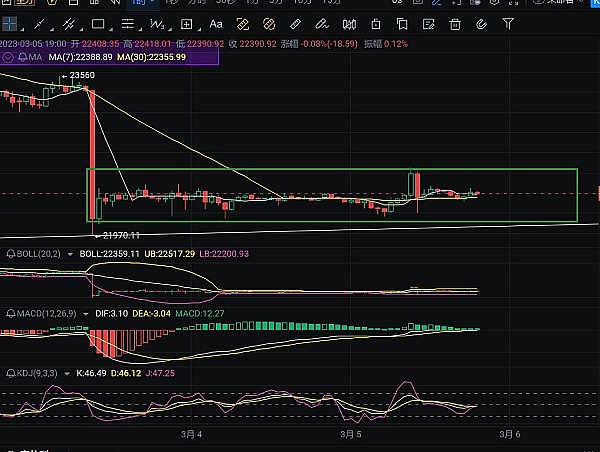Select the freehand brush tool
Screen dimensions: 600x452
tap(322, 24)
